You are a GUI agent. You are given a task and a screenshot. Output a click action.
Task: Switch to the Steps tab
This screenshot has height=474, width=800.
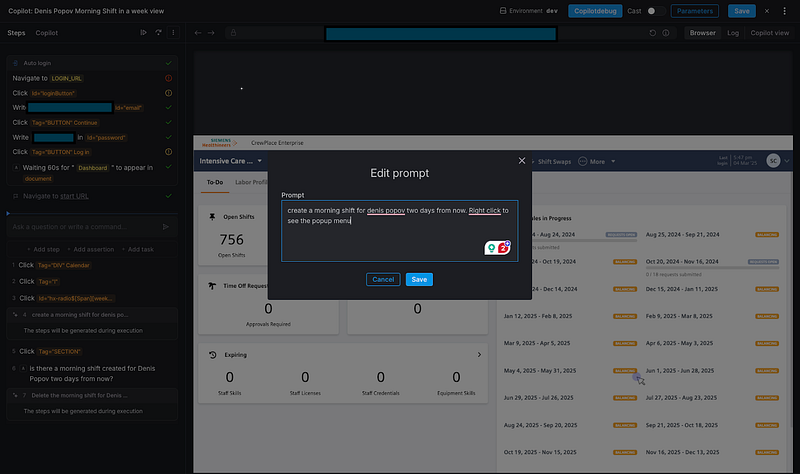16,33
